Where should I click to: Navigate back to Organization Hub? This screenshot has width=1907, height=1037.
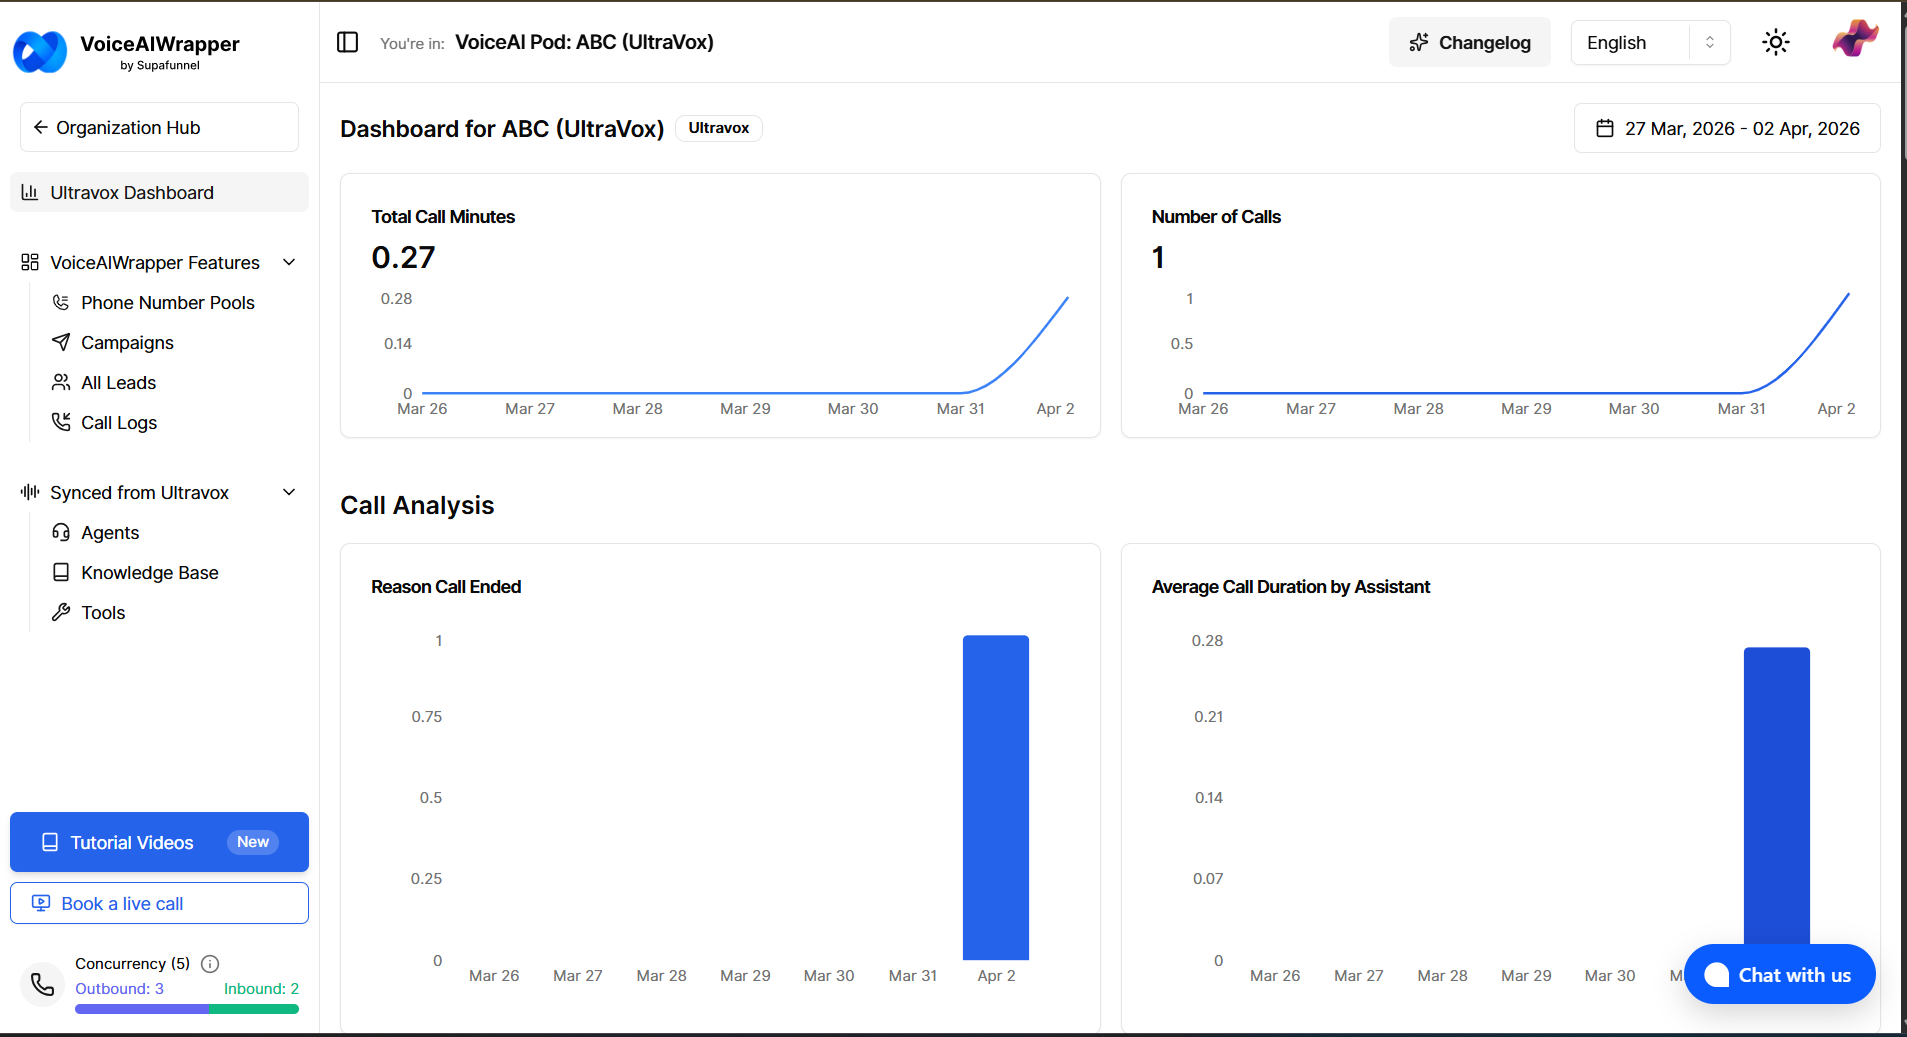(159, 128)
